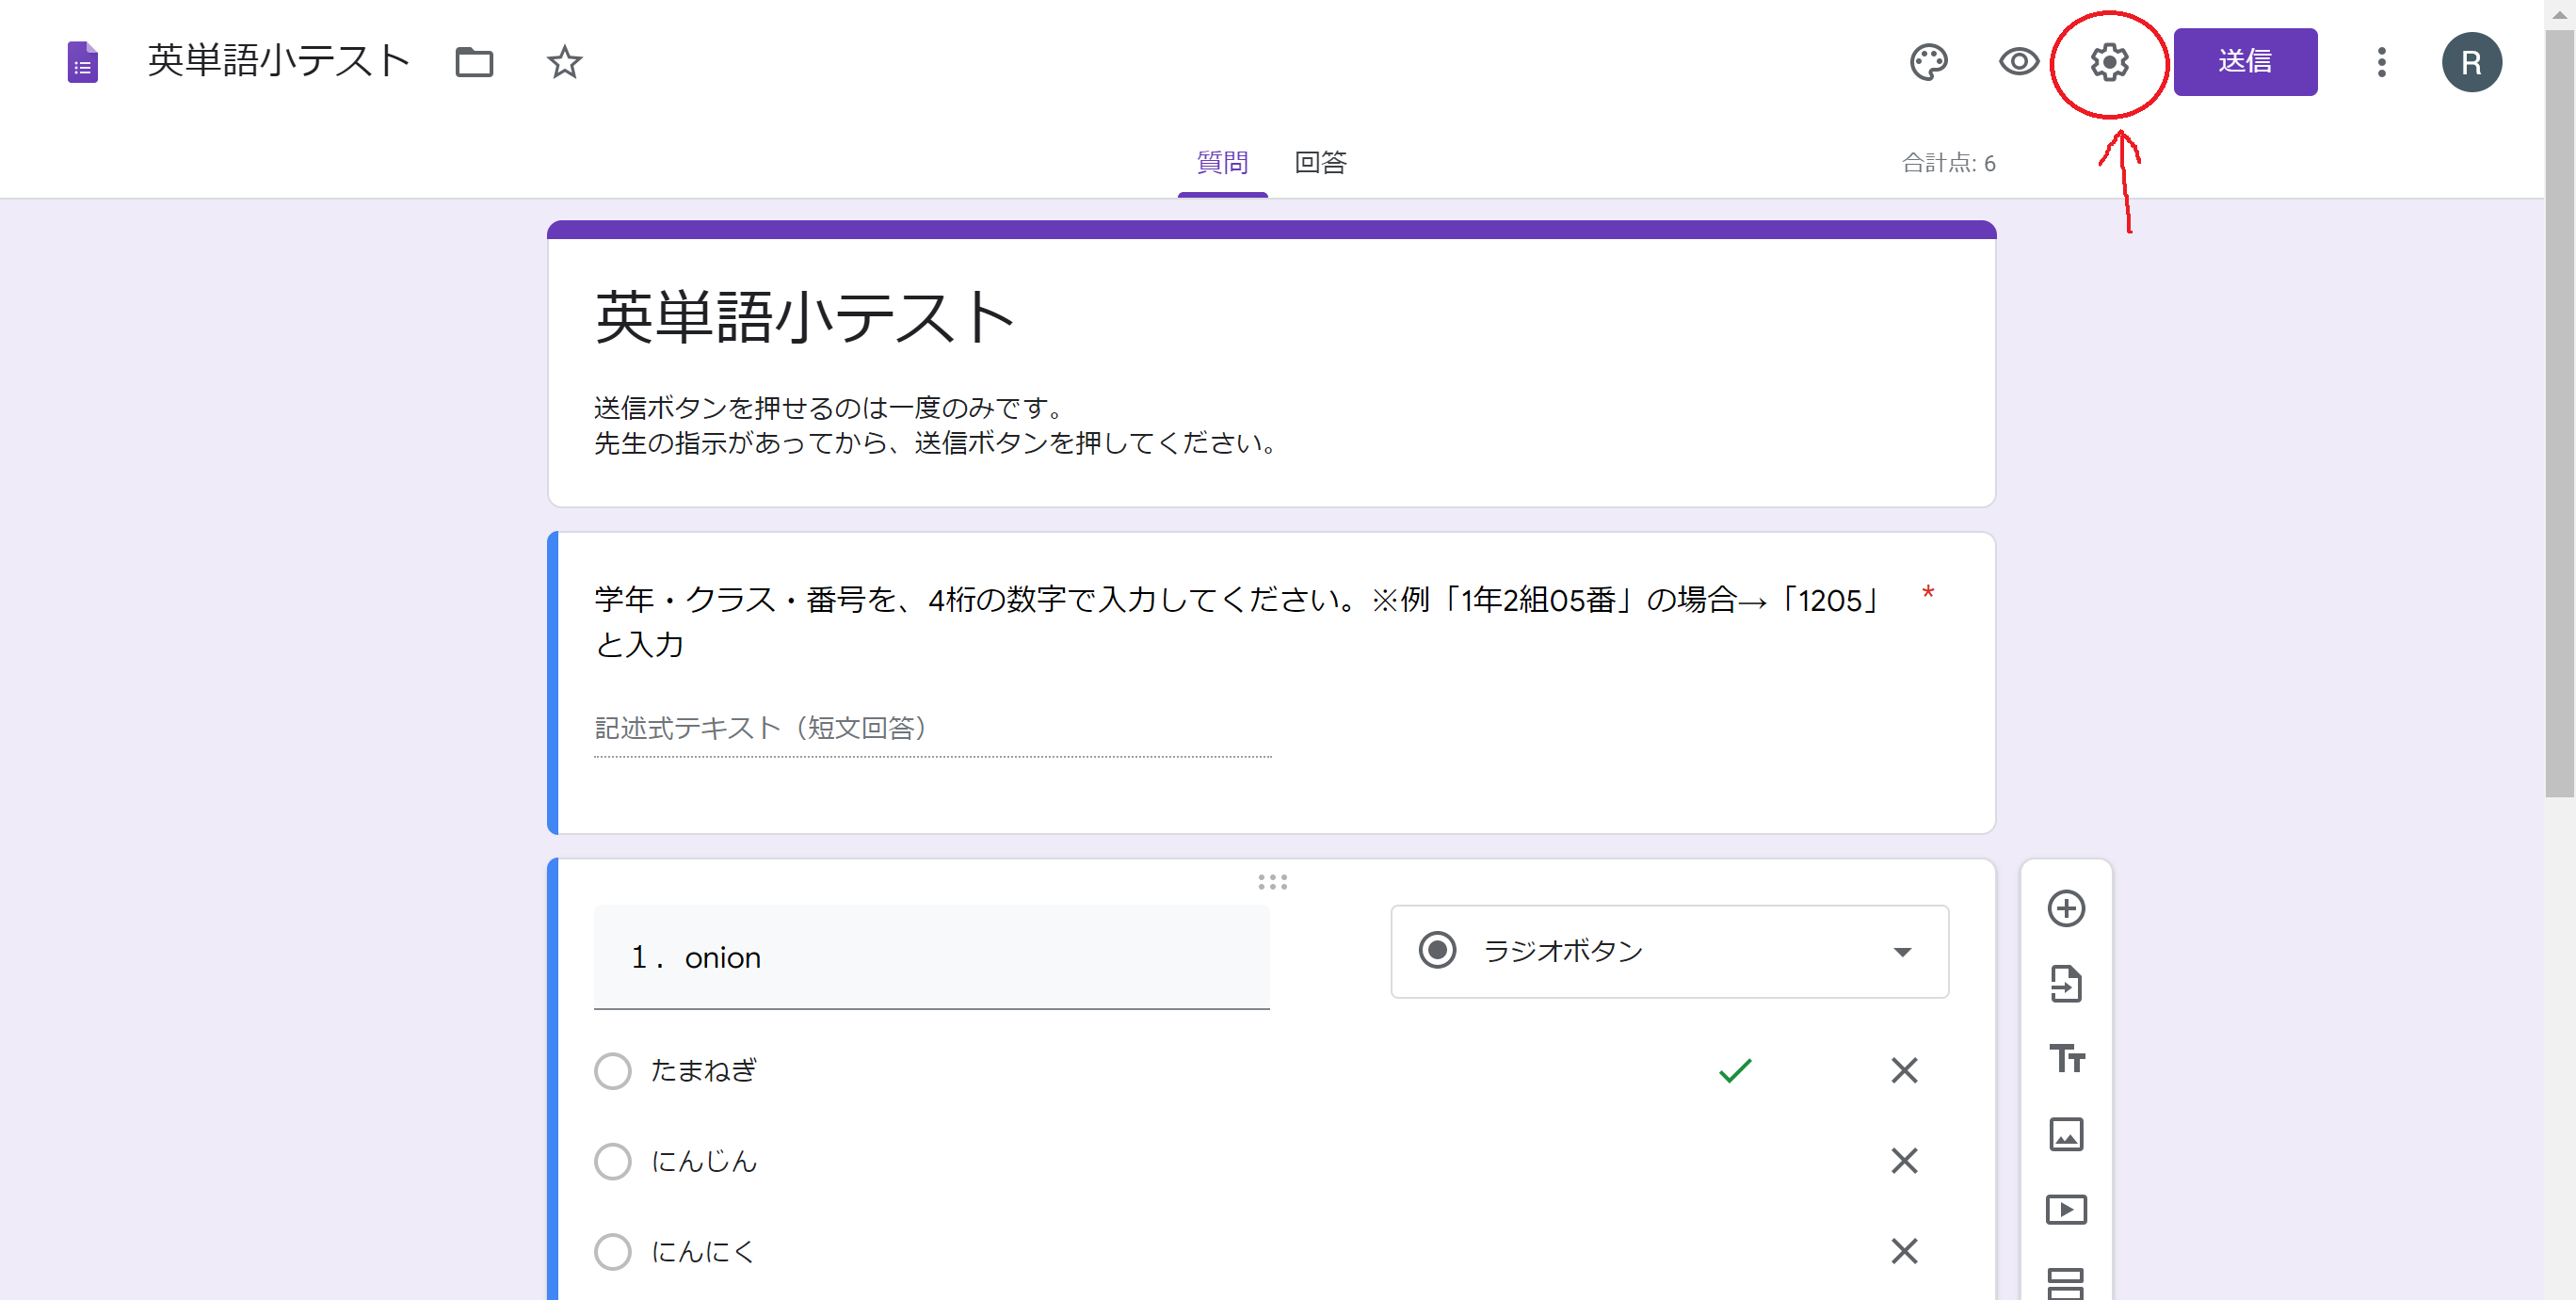Add a question with the plus icon
This screenshot has width=2576, height=1300.
pos(2065,908)
